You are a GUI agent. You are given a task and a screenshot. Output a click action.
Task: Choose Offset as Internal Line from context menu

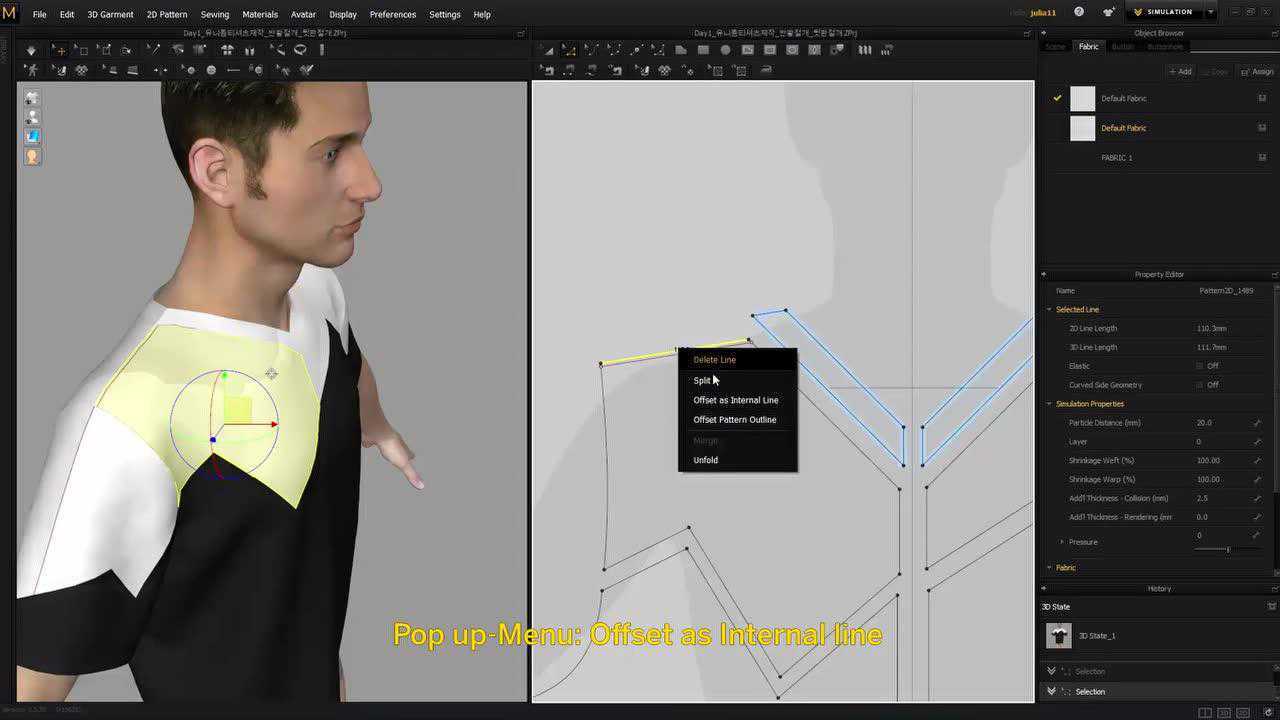click(x=735, y=400)
